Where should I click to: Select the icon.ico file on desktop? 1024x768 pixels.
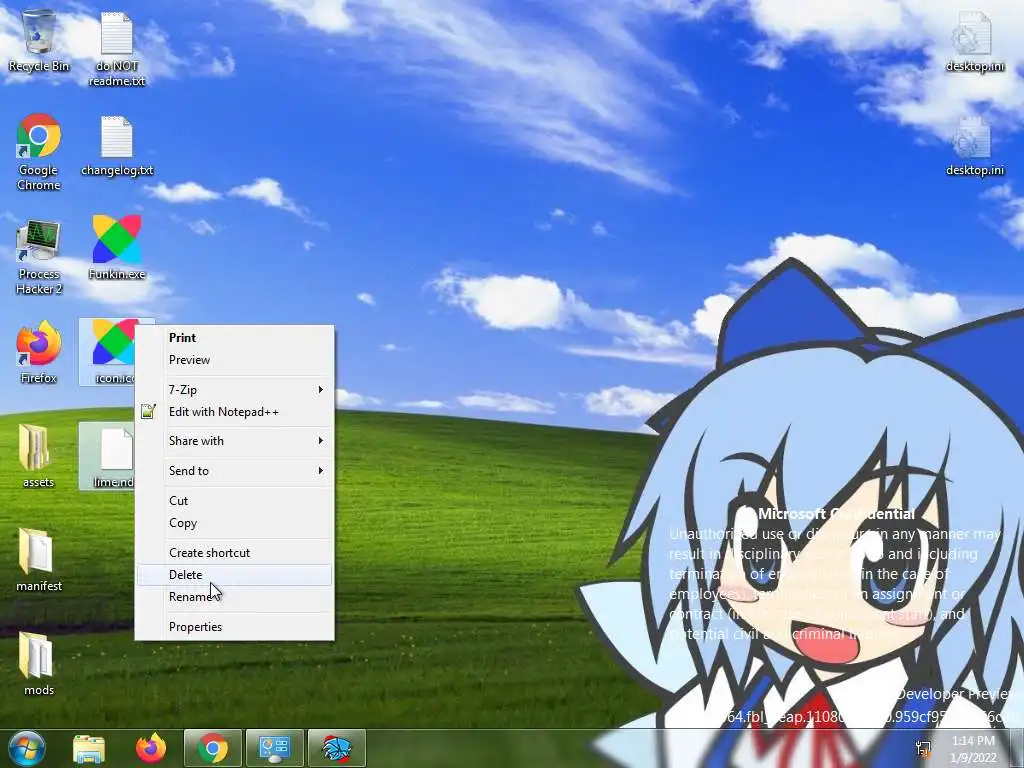pyautogui.click(x=108, y=352)
